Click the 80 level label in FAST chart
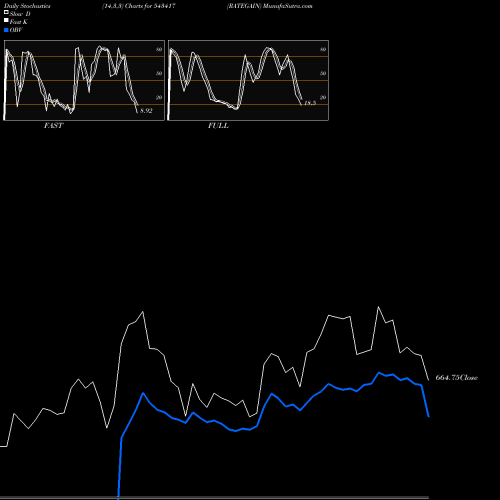Screen dimensions: 500x500 pos(159,49)
